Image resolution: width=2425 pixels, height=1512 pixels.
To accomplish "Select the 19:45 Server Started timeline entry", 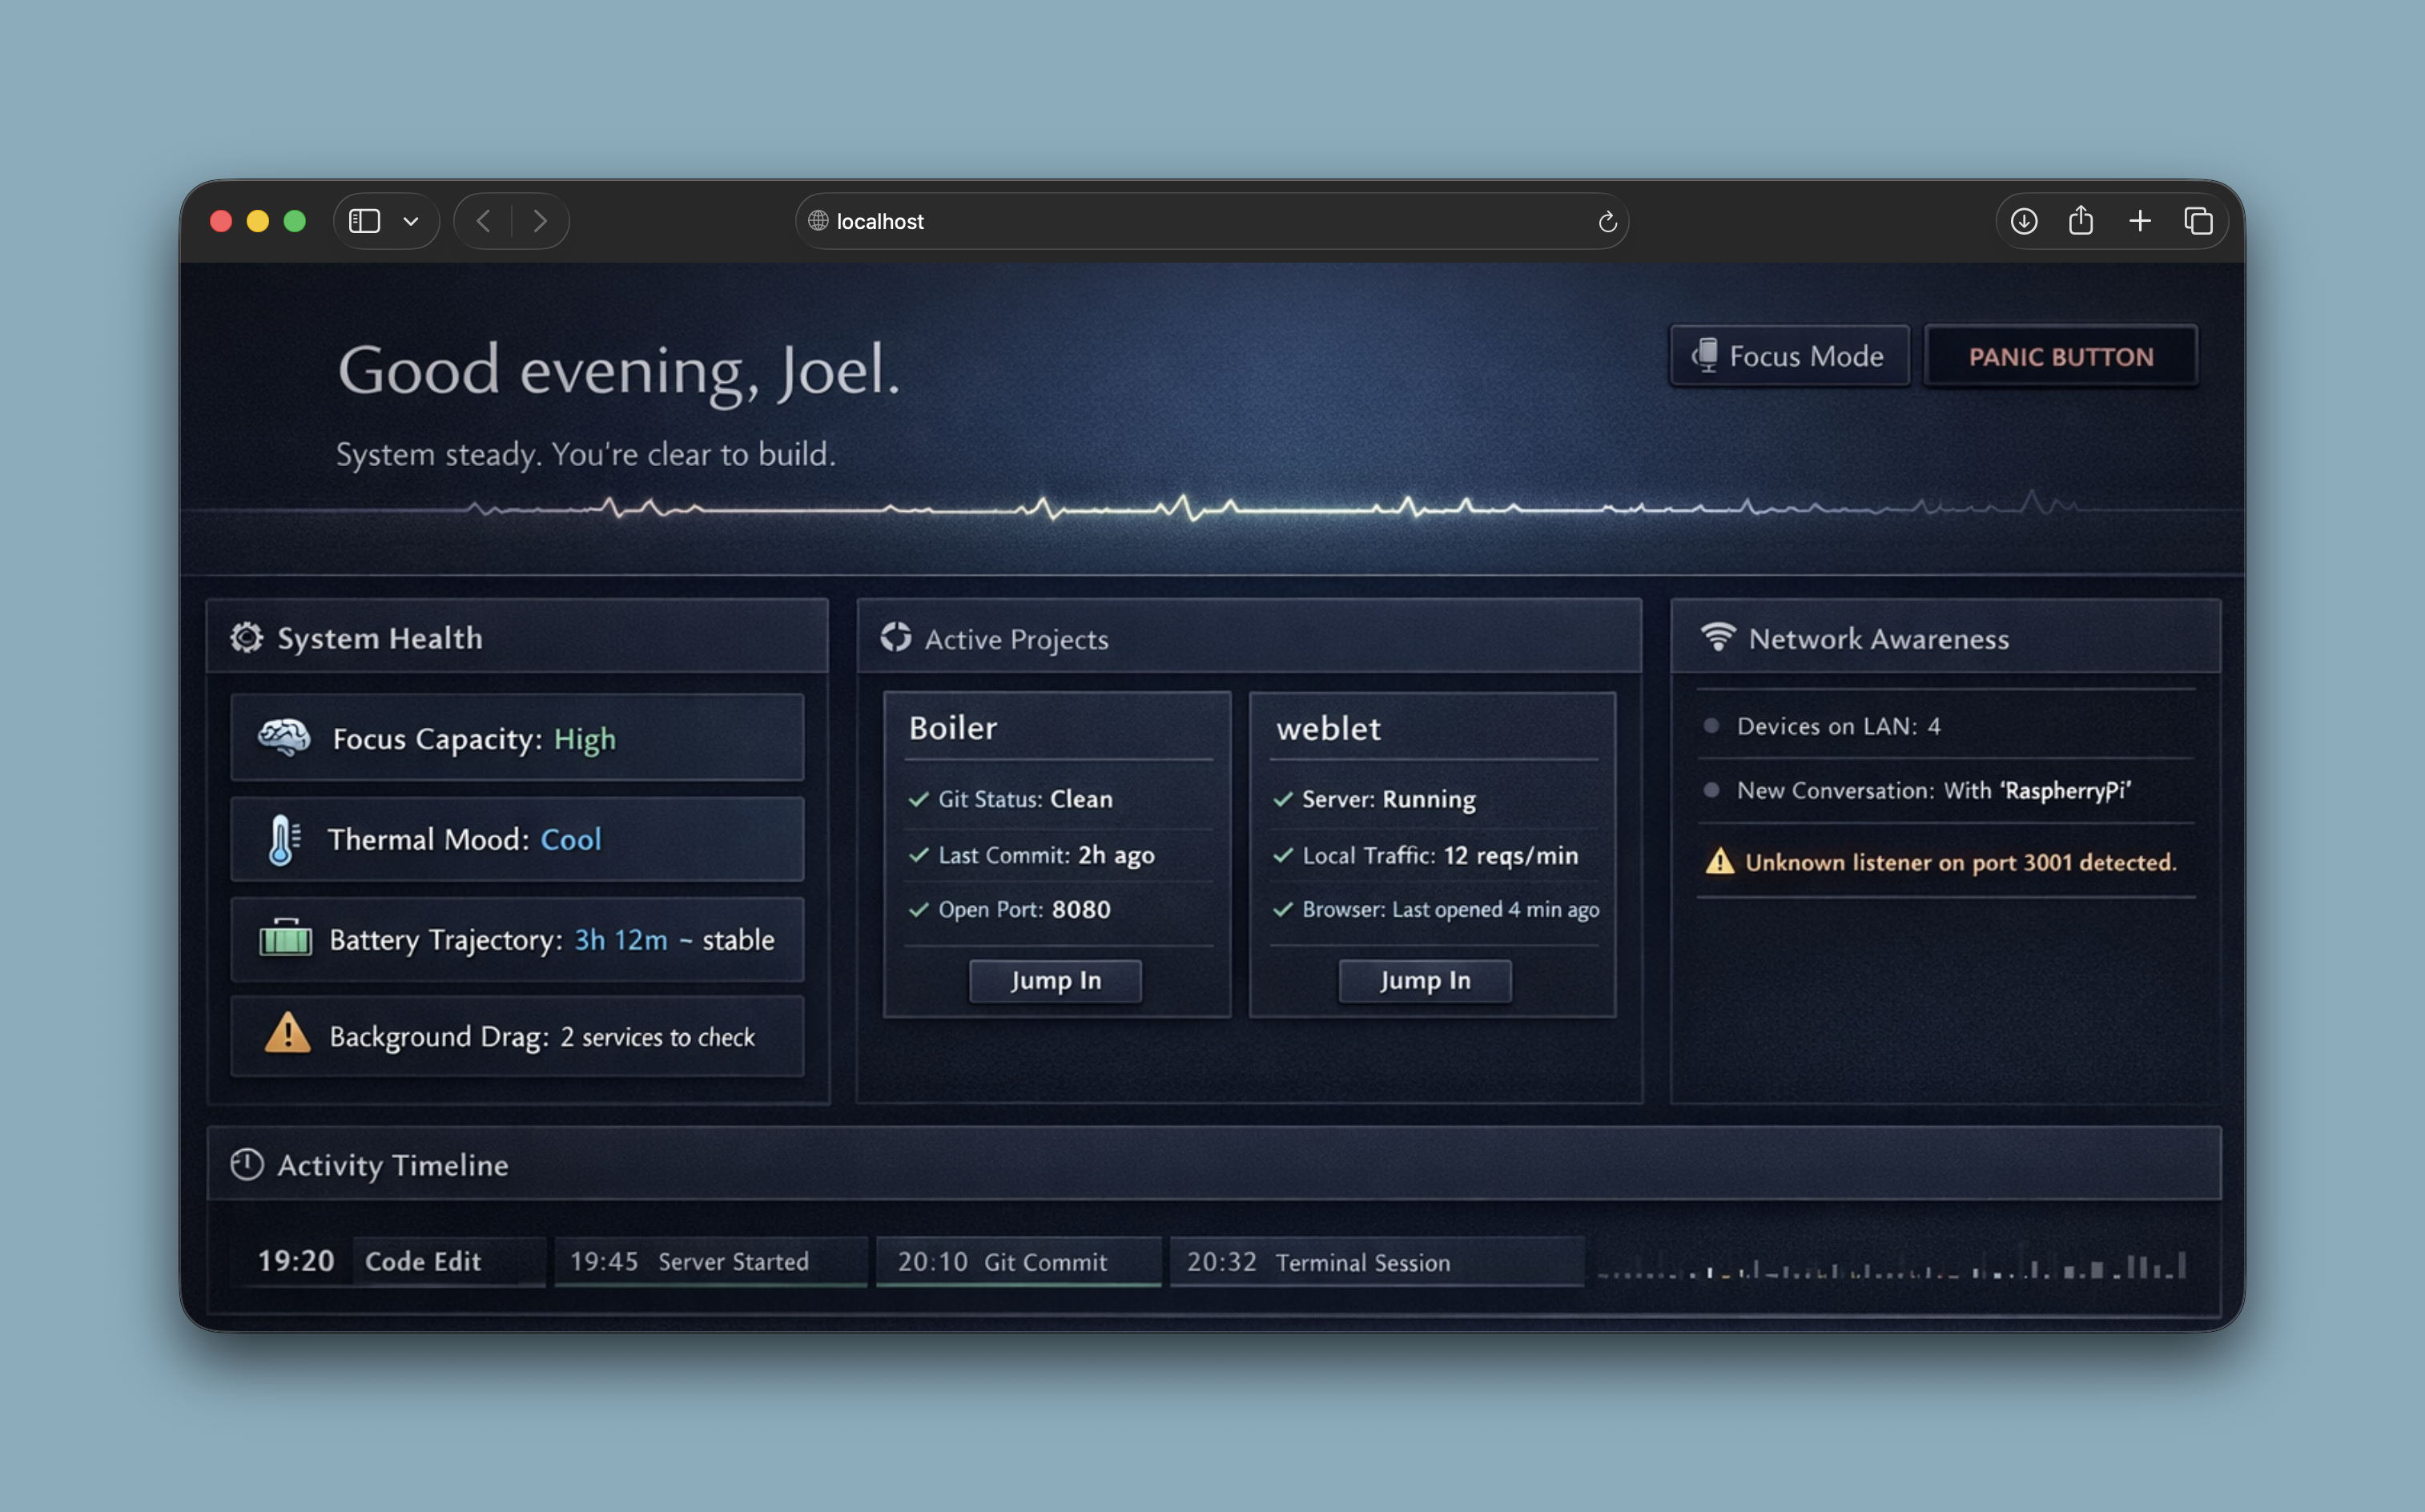I will pos(710,1261).
